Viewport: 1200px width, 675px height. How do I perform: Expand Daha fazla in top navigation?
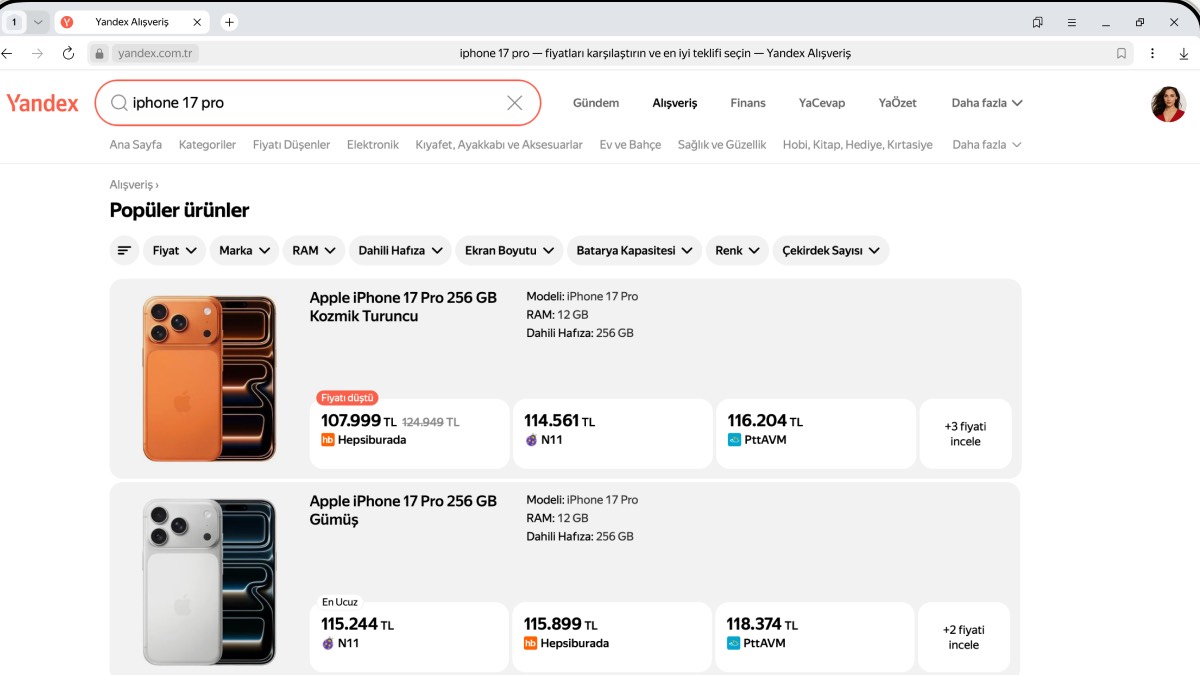986,103
